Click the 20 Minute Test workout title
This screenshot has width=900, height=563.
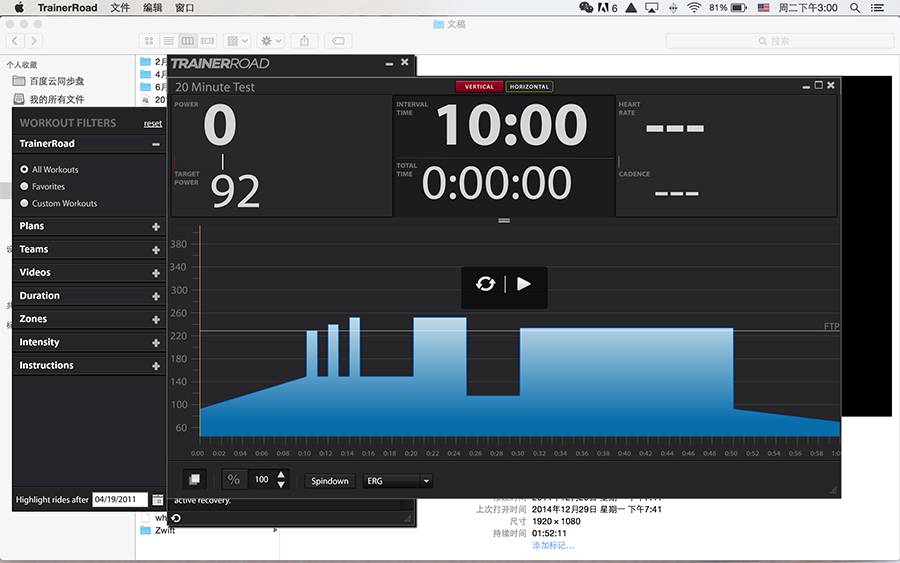point(215,87)
